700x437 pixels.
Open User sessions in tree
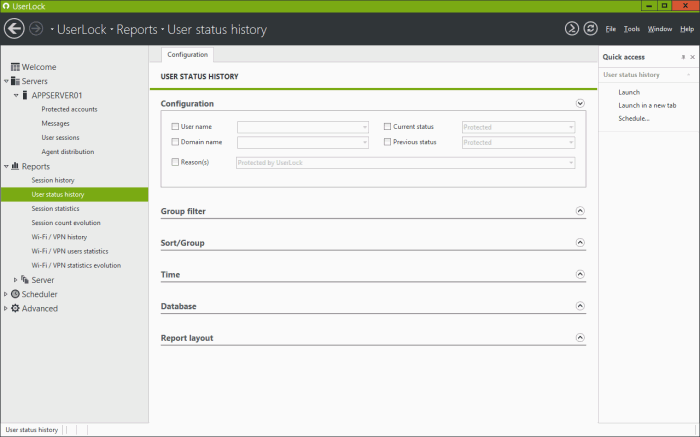coord(60,137)
